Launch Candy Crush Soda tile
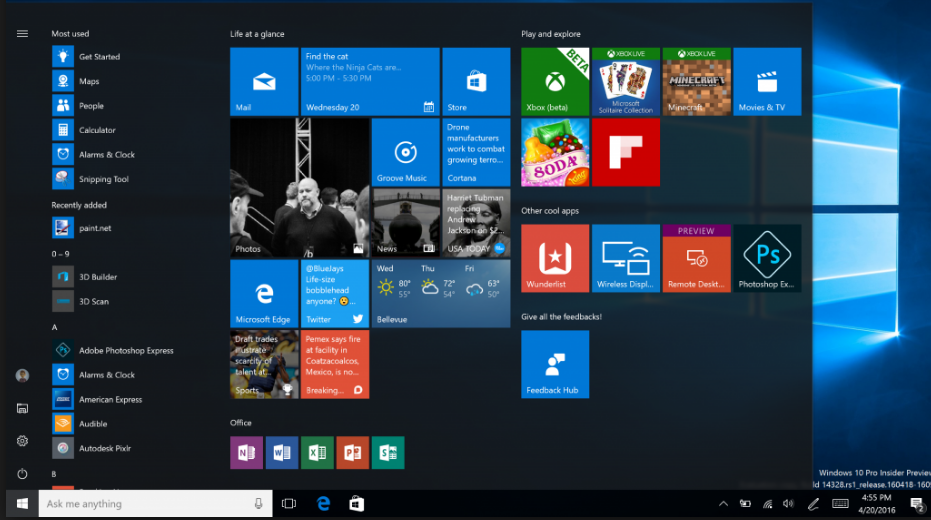931x520 pixels. [555, 152]
